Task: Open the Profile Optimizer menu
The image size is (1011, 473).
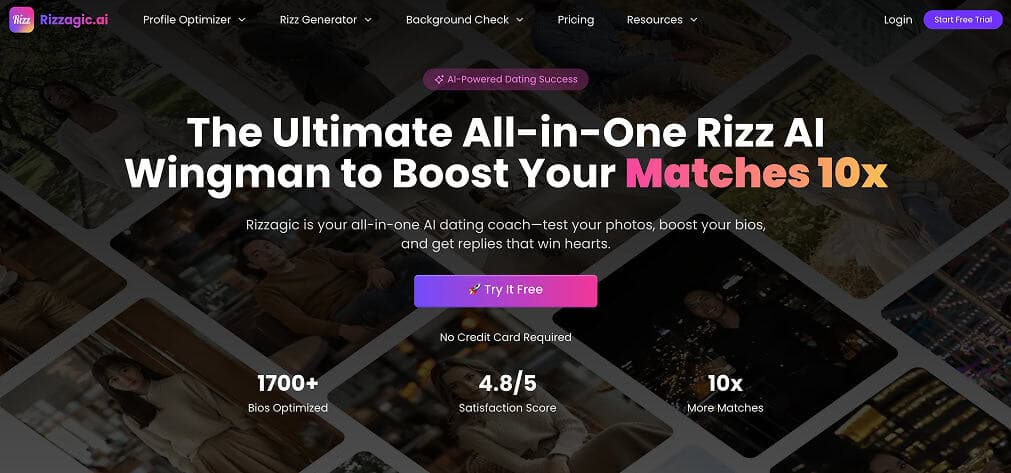Action: point(187,20)
